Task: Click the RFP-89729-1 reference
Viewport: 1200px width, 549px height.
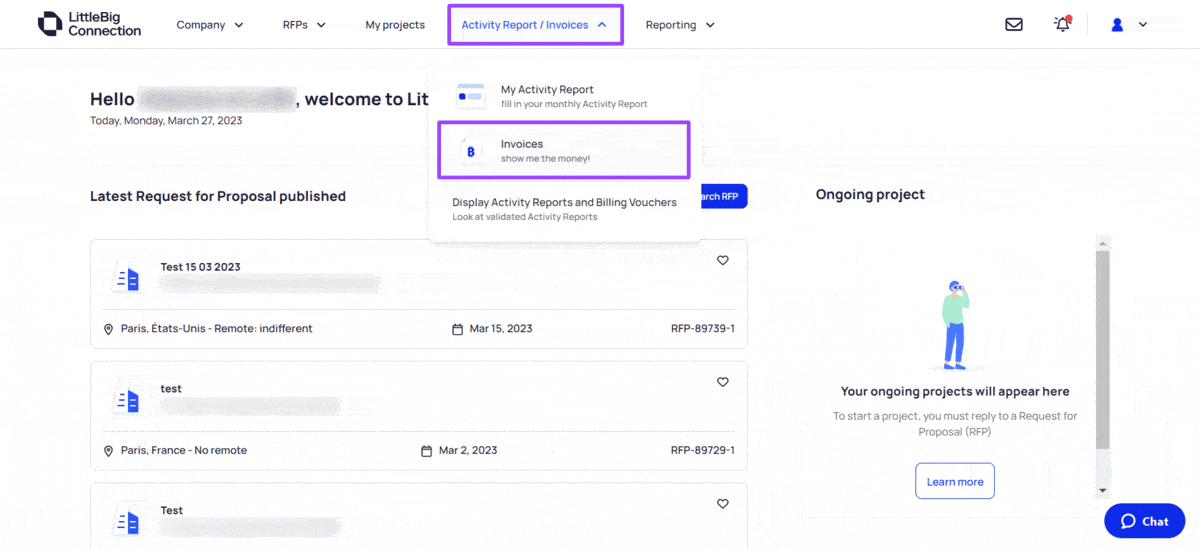Action: point(703,450)
